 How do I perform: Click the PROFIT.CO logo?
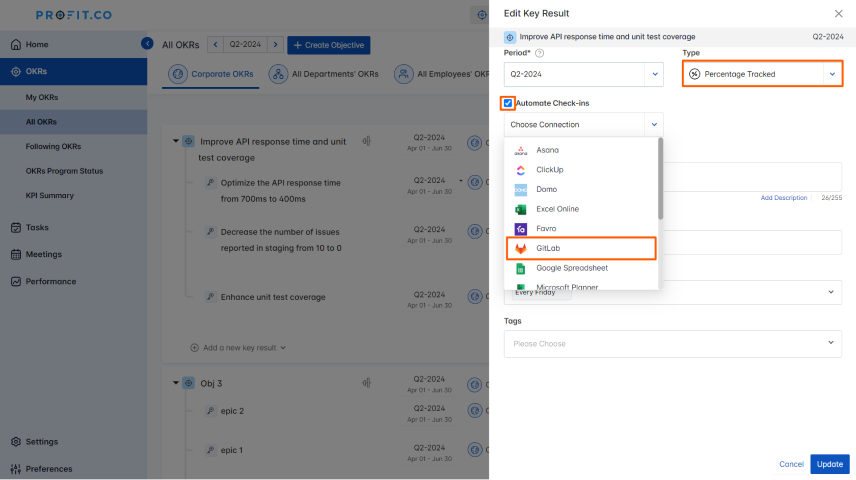tap(74, 15)
